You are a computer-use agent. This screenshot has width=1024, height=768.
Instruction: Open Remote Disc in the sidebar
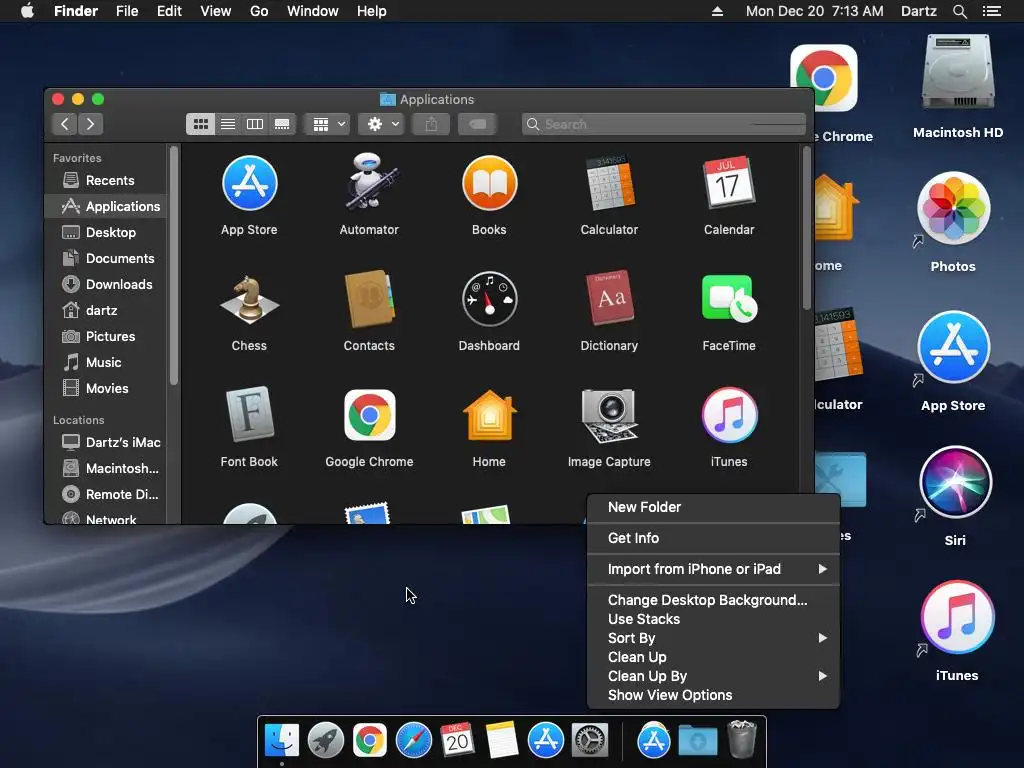point(106,494)
